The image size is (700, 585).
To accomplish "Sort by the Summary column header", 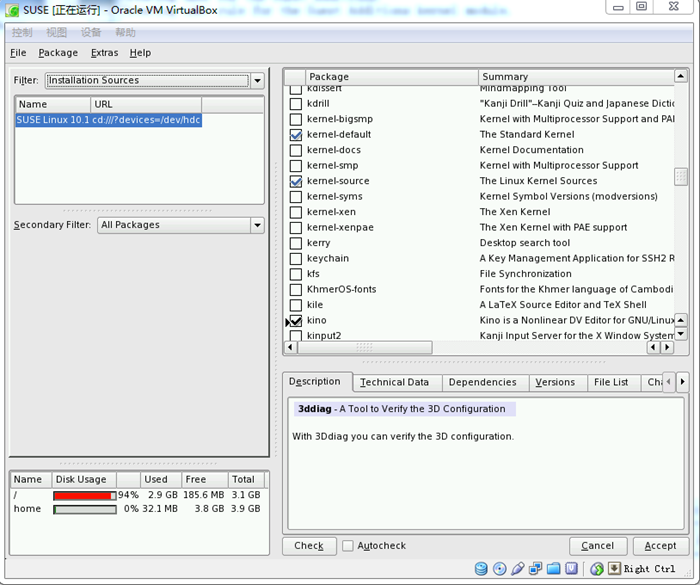I will (x=576, y=77).
